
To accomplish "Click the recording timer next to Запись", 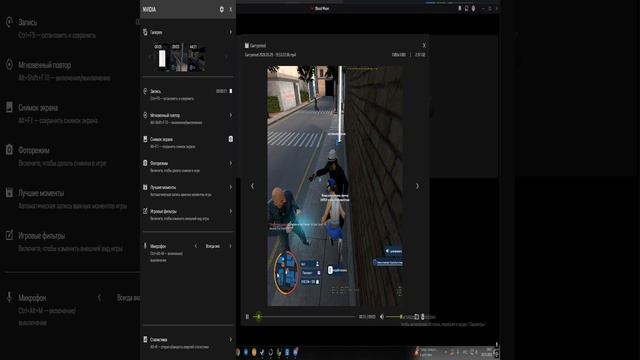I will pos(221,91).
